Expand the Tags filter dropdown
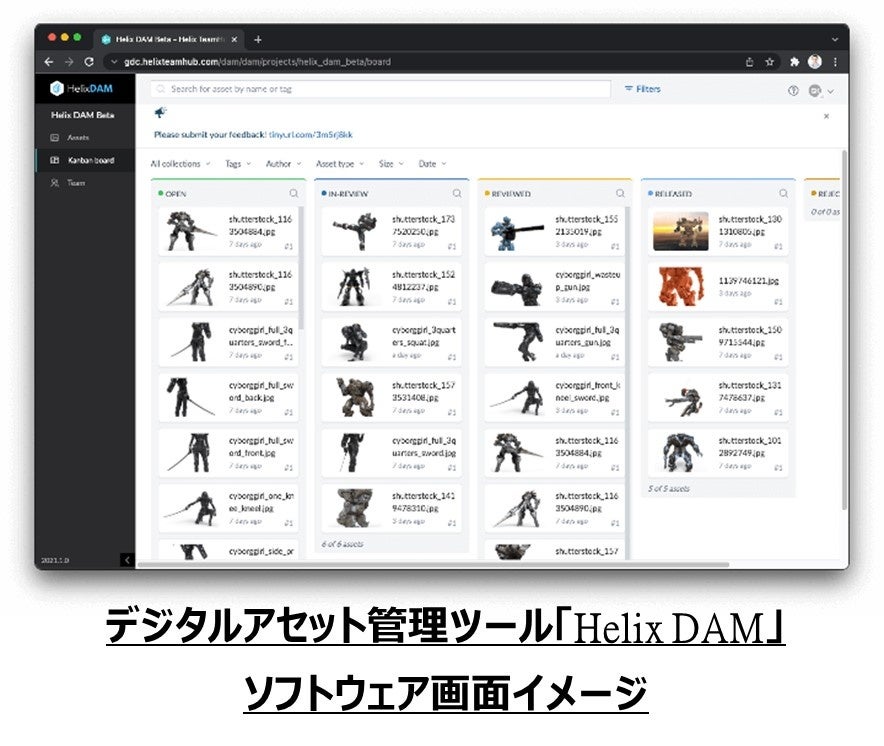Viewport: 884px width, 746px height. [238, 164]
